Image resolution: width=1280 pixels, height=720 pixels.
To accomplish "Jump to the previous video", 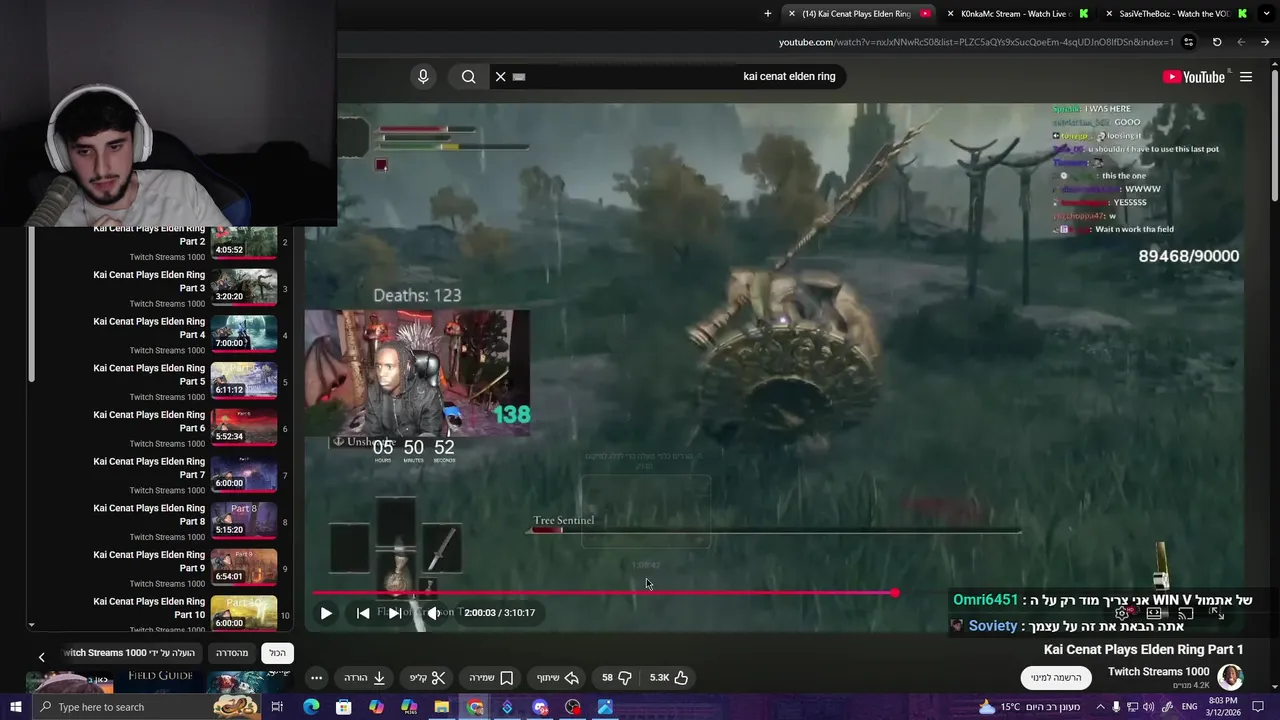I will pyautogui.click(x=363, y=613).
